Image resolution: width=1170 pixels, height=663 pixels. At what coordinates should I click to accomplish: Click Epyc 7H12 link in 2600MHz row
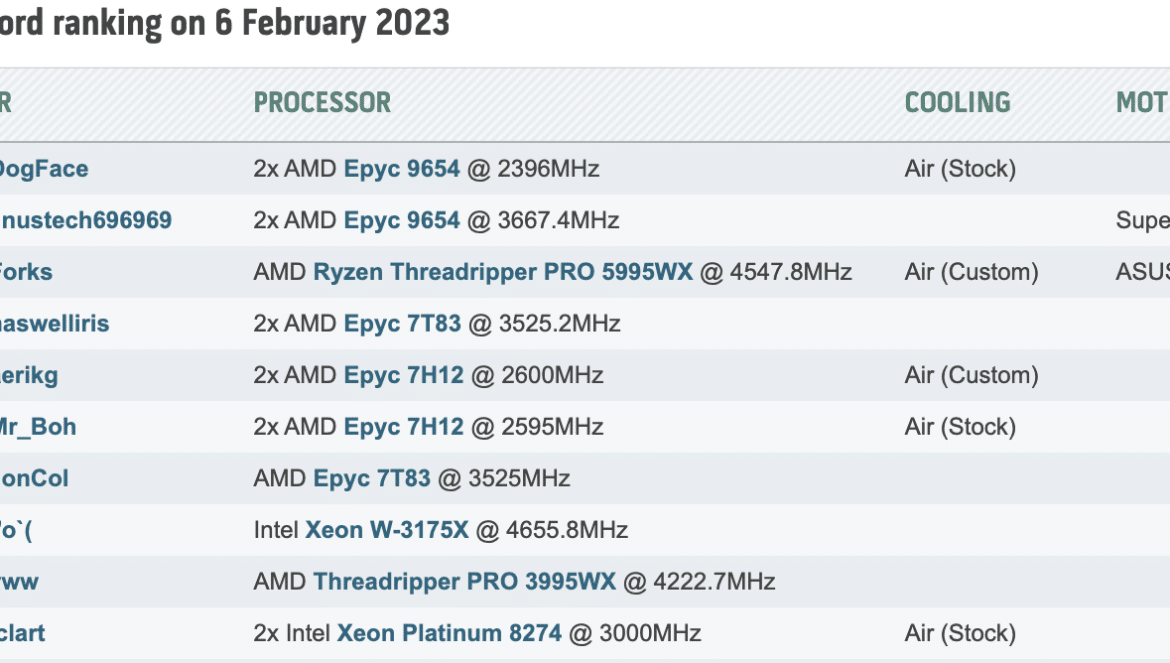pyautogui.click(x=404, y=375)
